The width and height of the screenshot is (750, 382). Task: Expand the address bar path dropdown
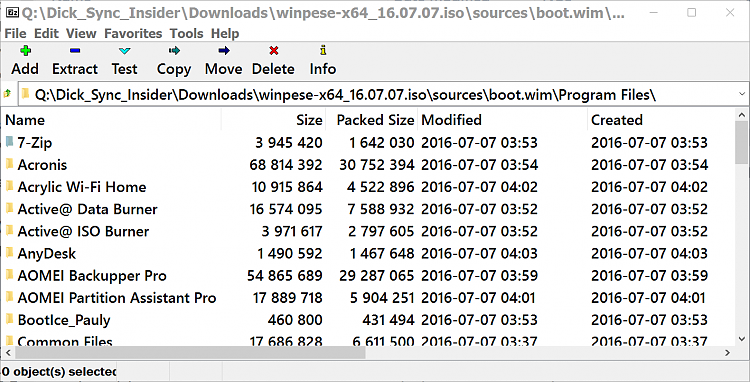click(742, 94)
